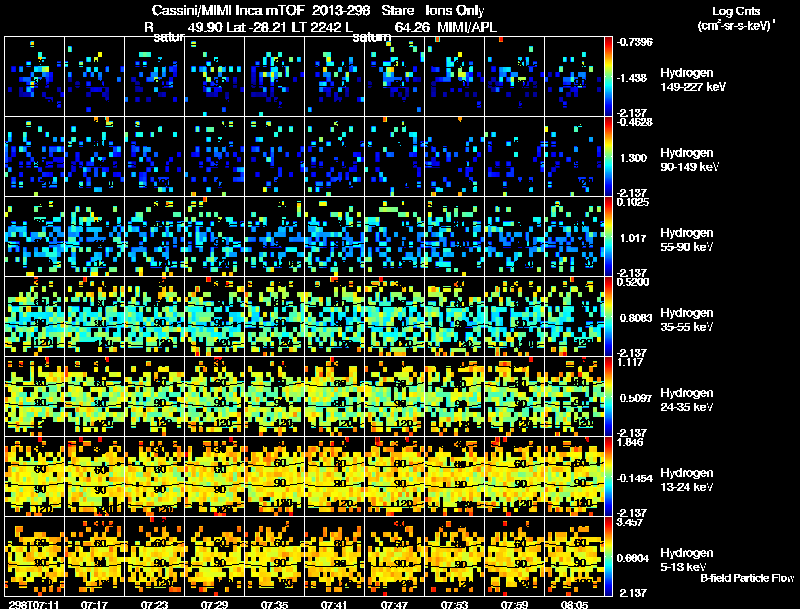Open the 07:59 panel in 55-90 keV row
This screenshot has width=800, height=609.
pyautogui.click(x=514, y=237)
